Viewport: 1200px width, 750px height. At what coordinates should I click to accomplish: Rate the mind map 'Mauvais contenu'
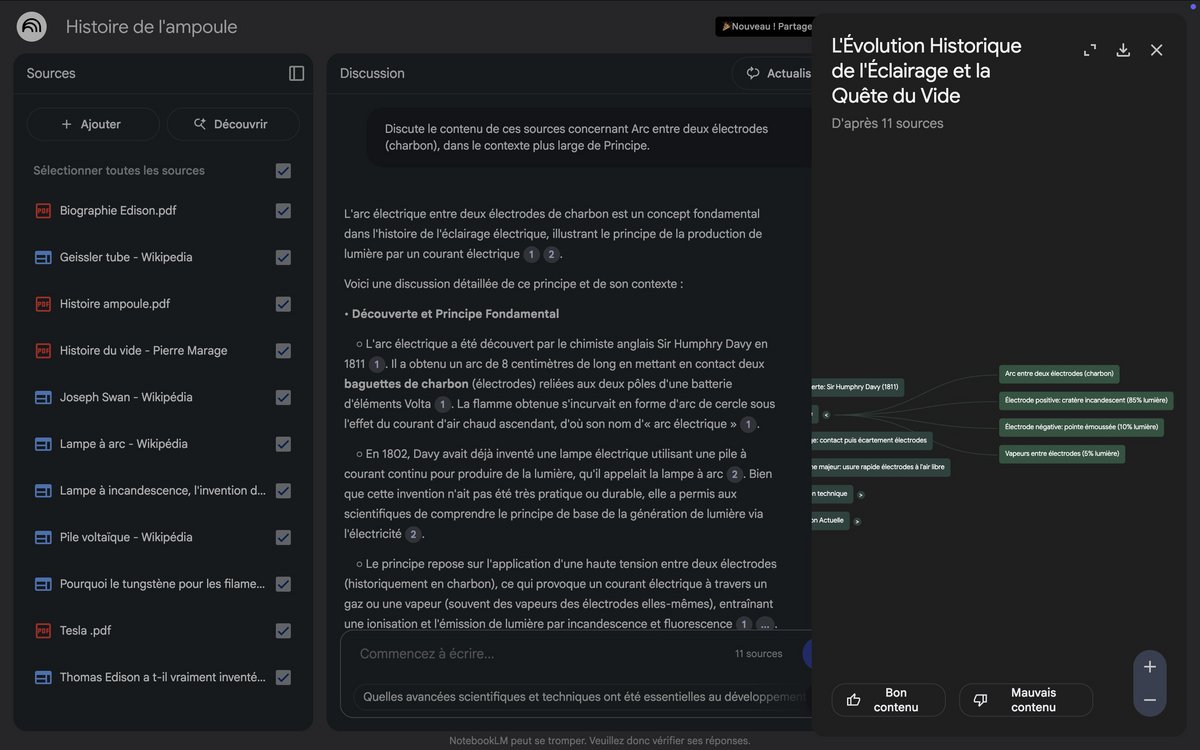coord(1026,700)
